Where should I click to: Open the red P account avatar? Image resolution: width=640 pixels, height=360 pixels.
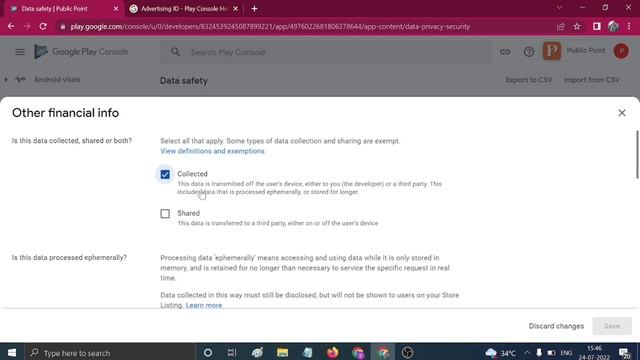tap(621, 51)
